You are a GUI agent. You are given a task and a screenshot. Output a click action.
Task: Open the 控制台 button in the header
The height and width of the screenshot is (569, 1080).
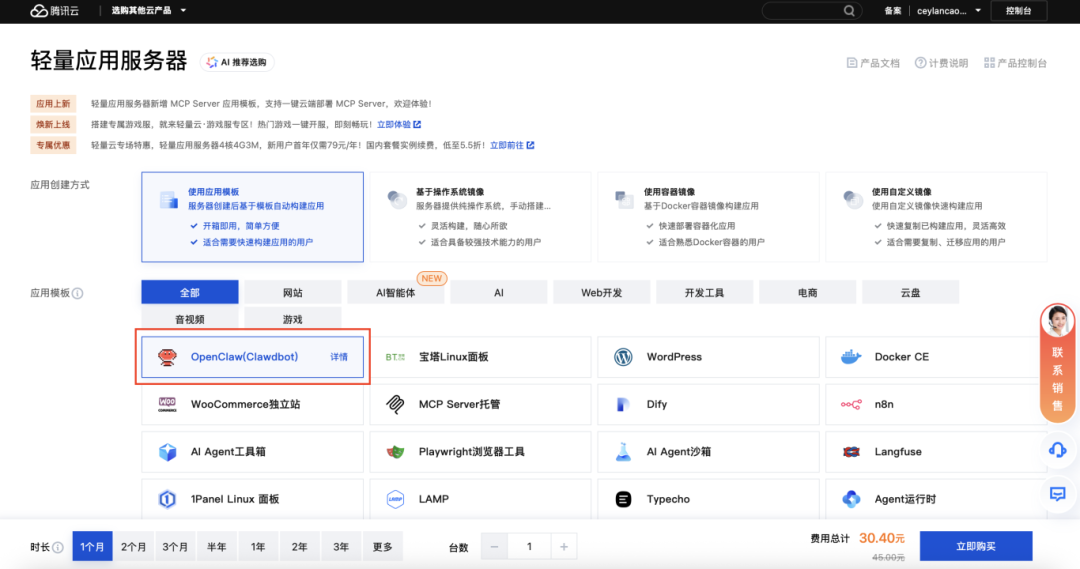1018,10
